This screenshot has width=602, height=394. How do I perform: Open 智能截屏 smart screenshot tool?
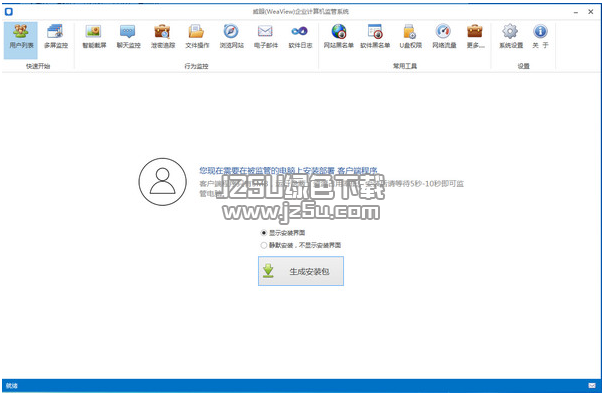point(94,36)
